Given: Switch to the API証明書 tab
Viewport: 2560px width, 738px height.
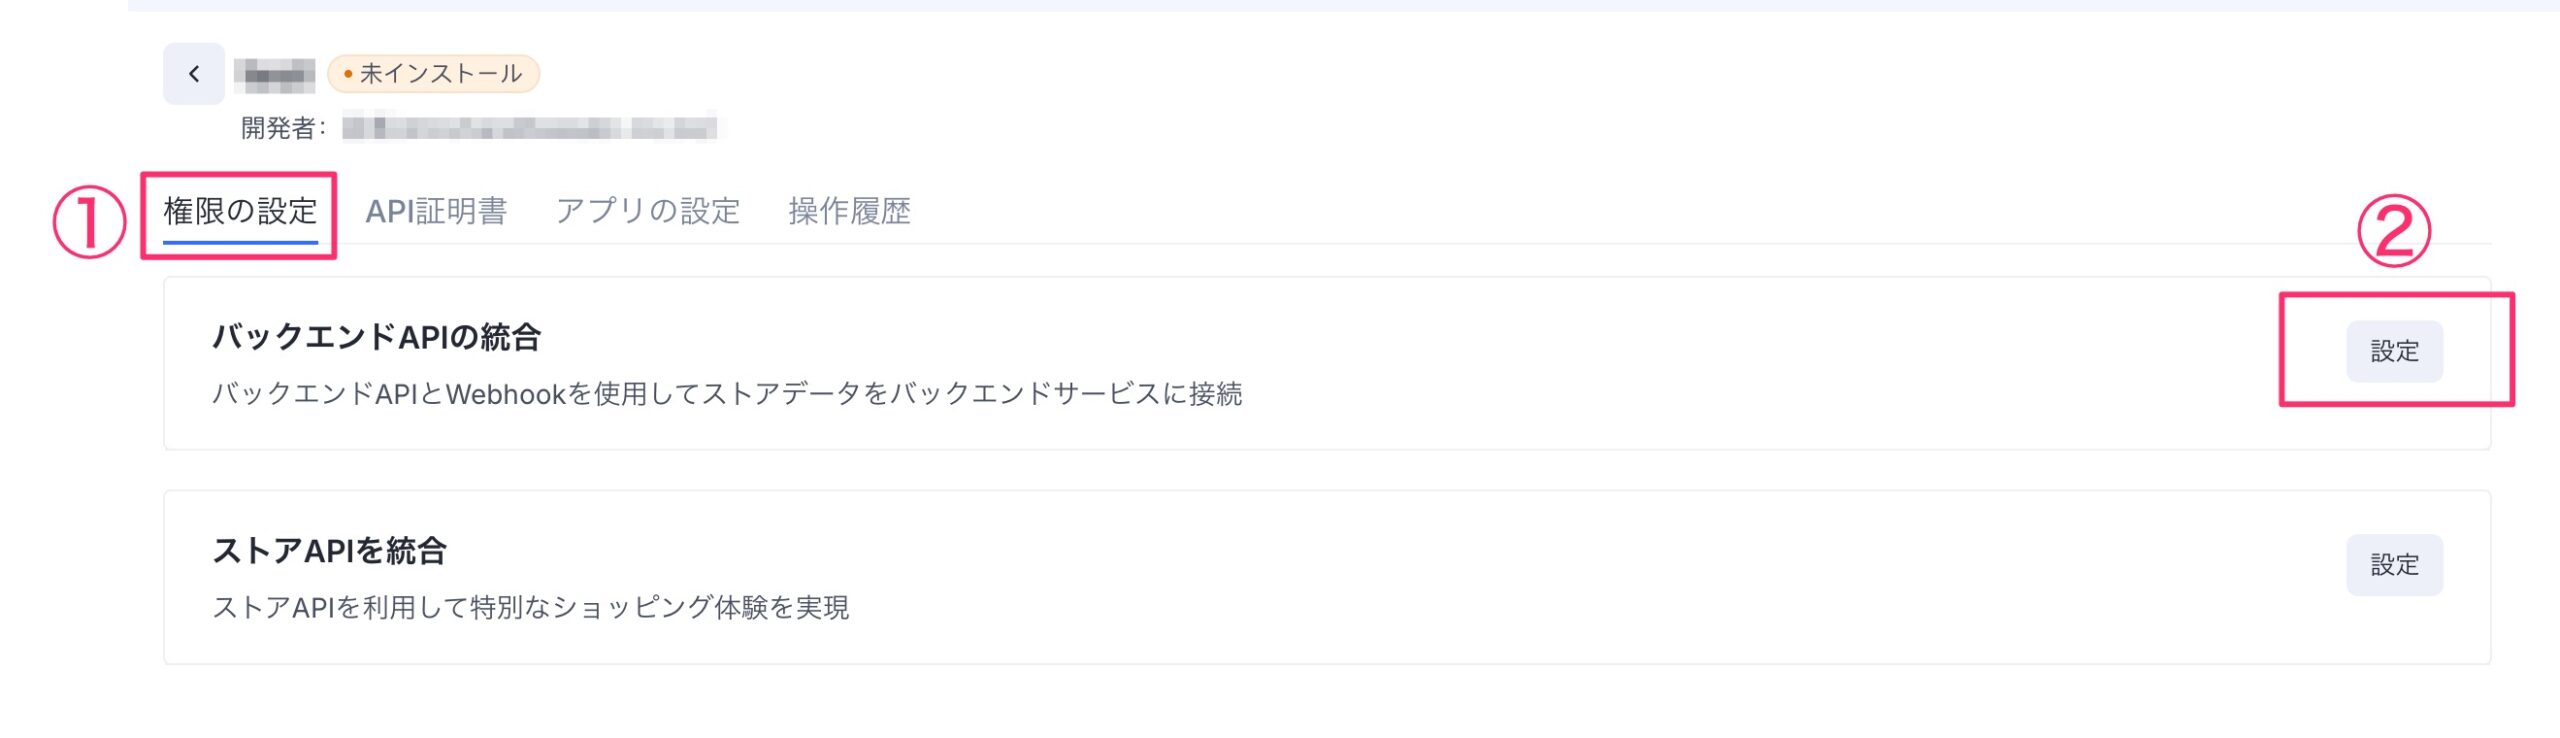Looking at the screenshot, I should tap(436, 212).
